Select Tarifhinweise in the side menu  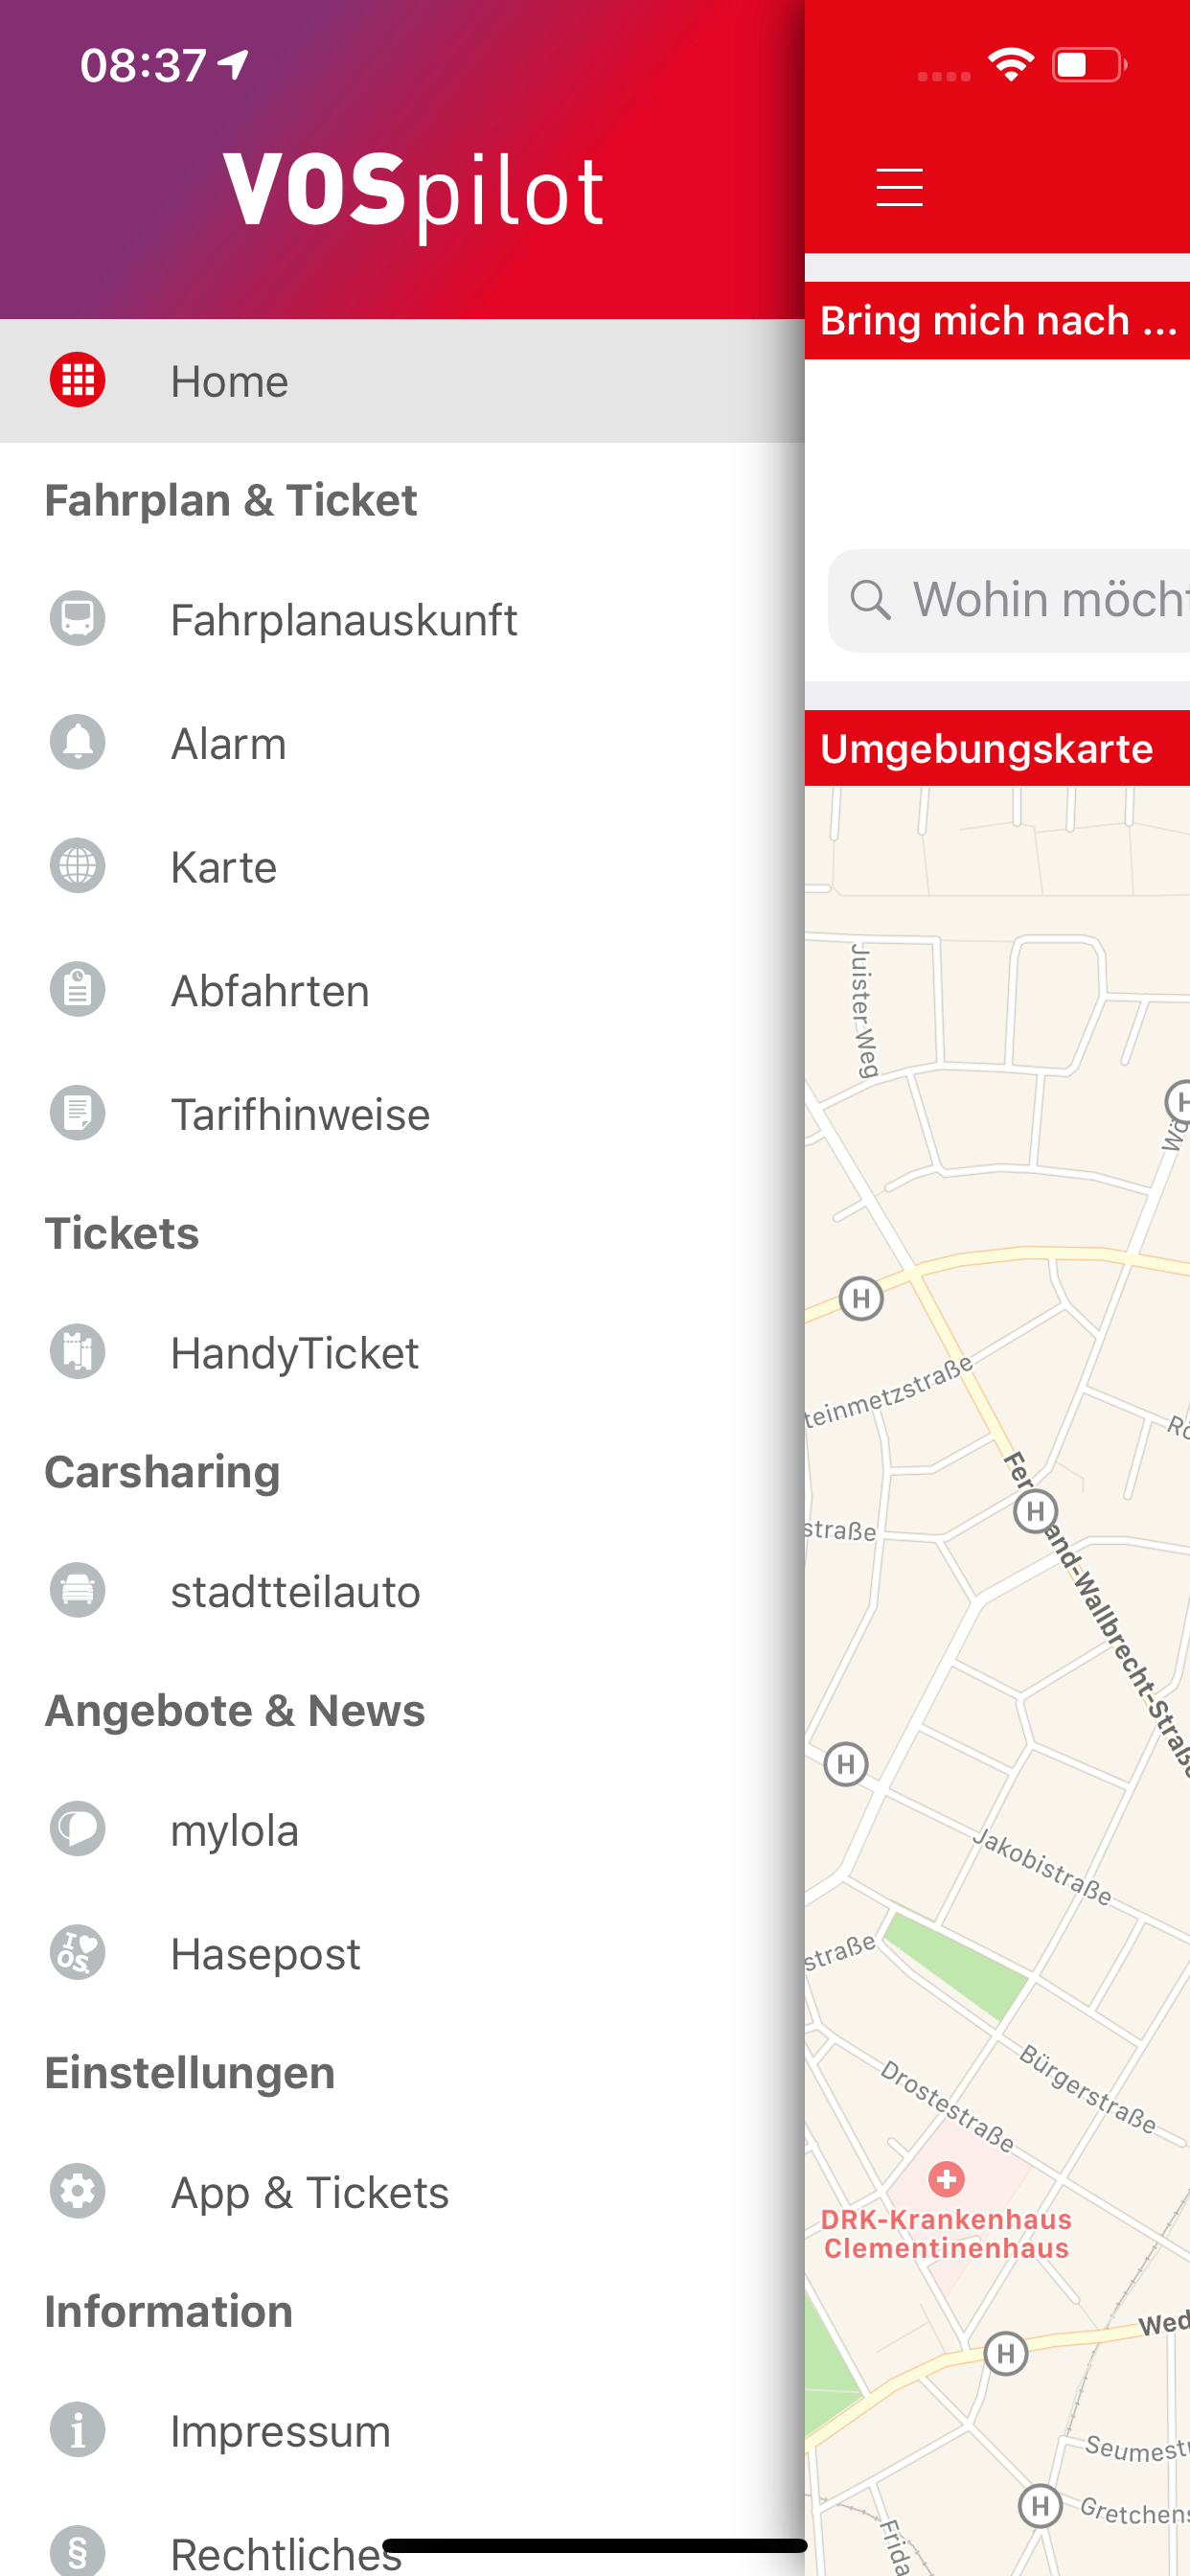point(300,1114)
